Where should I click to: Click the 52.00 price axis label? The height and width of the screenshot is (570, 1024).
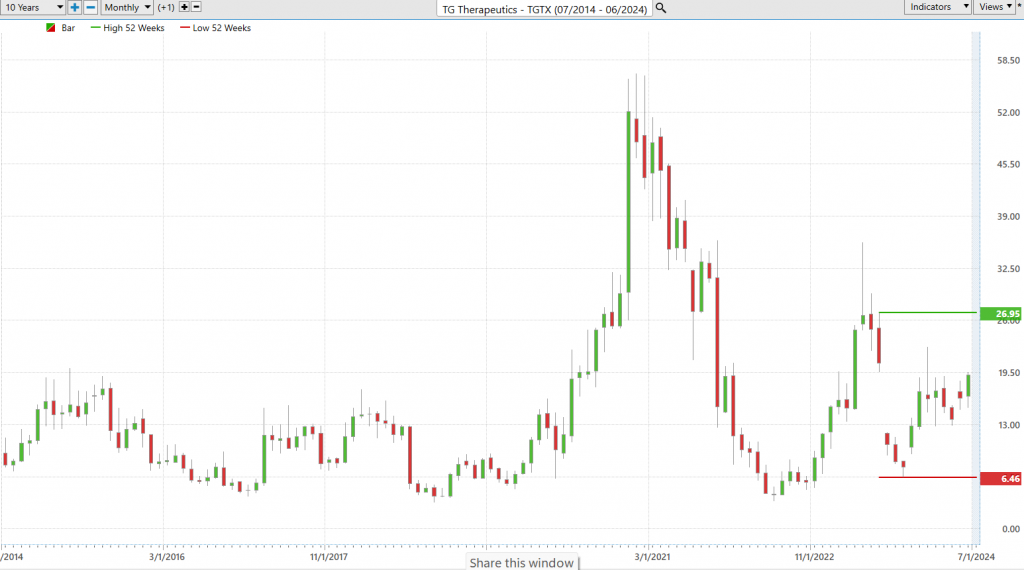1008,112
